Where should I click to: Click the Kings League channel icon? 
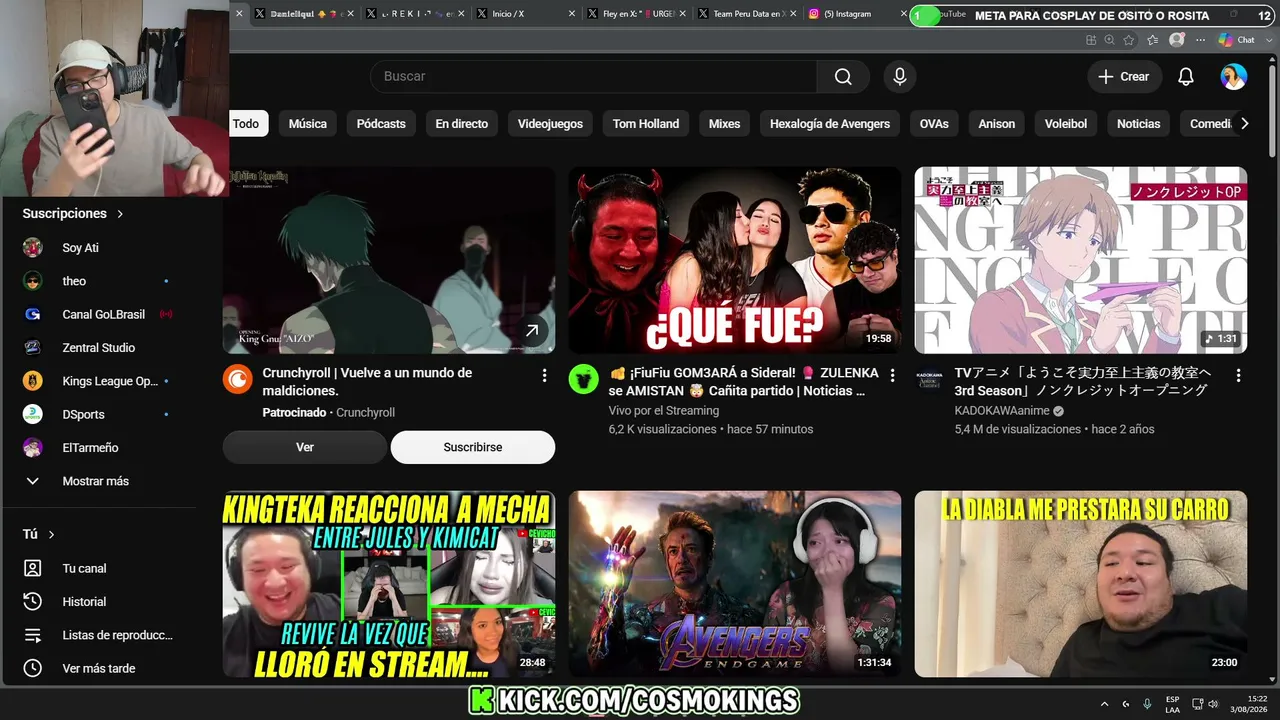[x=33, y=381]
